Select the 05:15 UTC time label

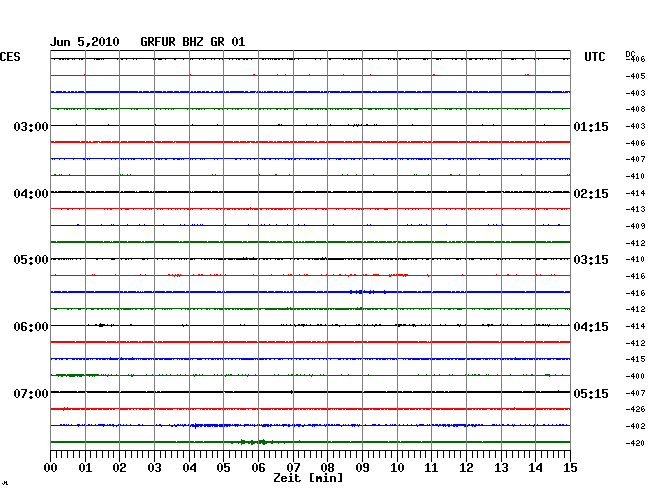point(591,393)
